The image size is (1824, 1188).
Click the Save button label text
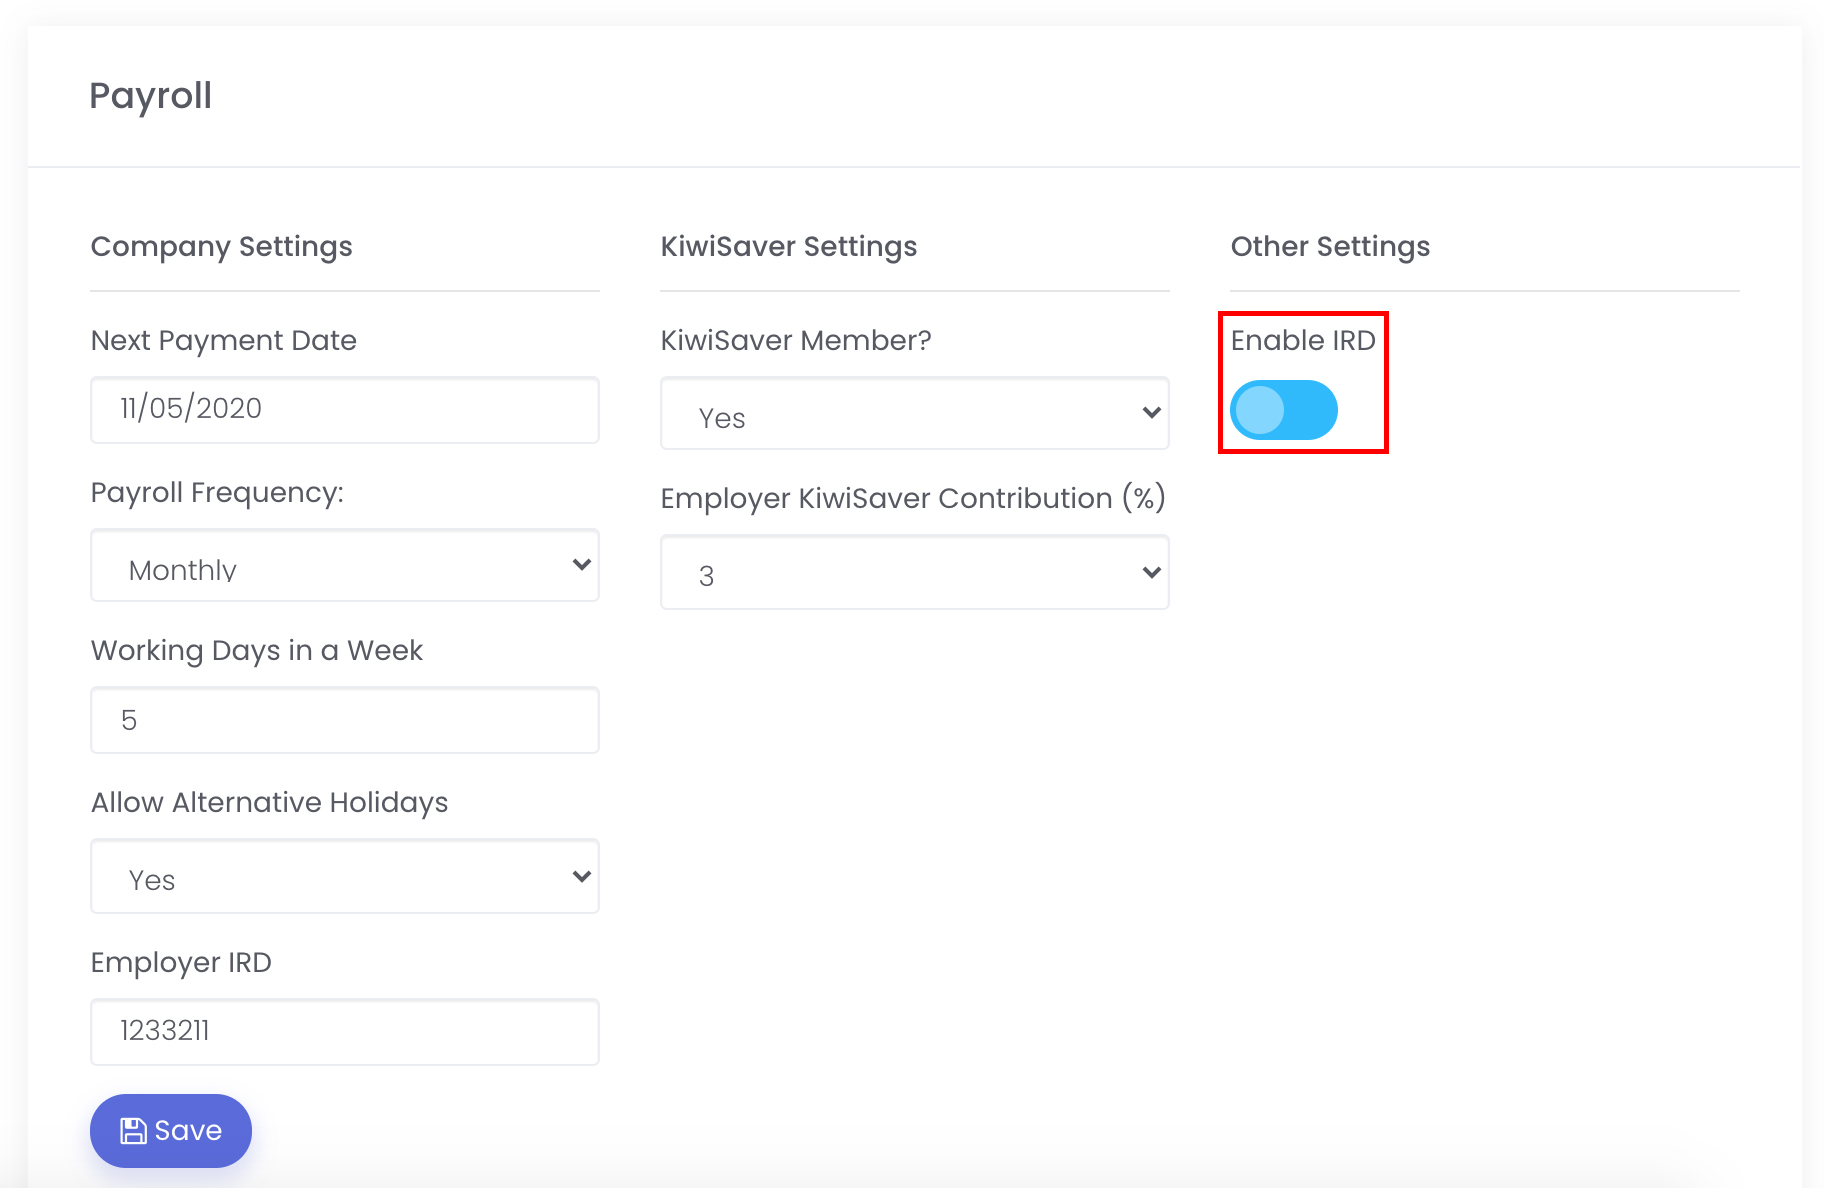[188, 1131]
